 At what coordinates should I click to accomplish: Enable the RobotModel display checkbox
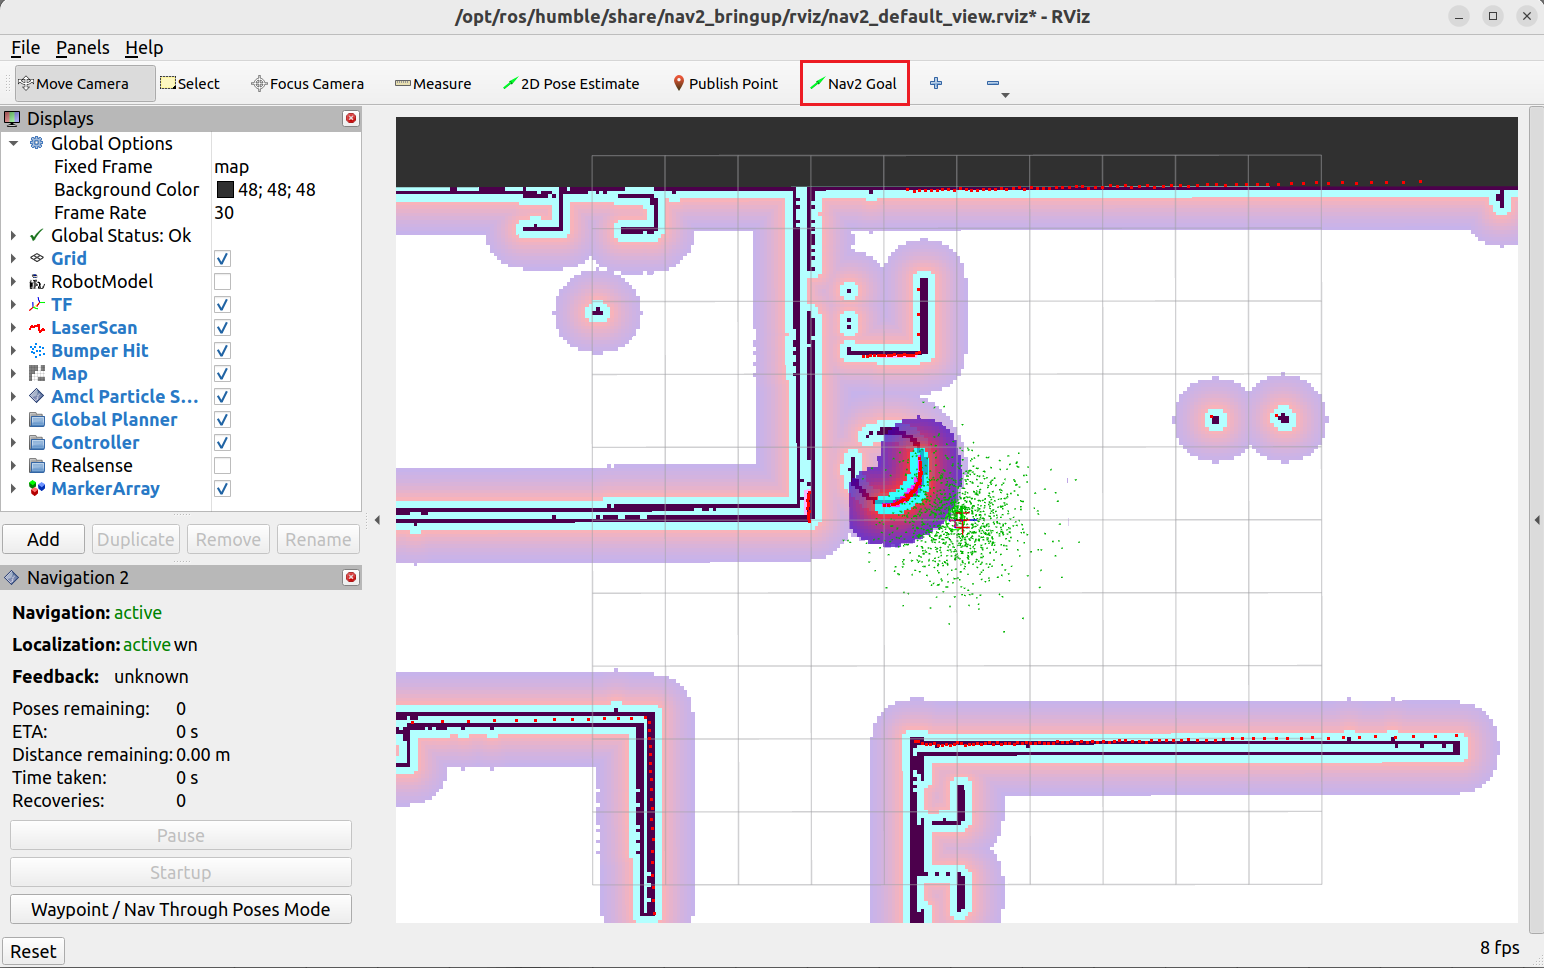click(222, 282)
